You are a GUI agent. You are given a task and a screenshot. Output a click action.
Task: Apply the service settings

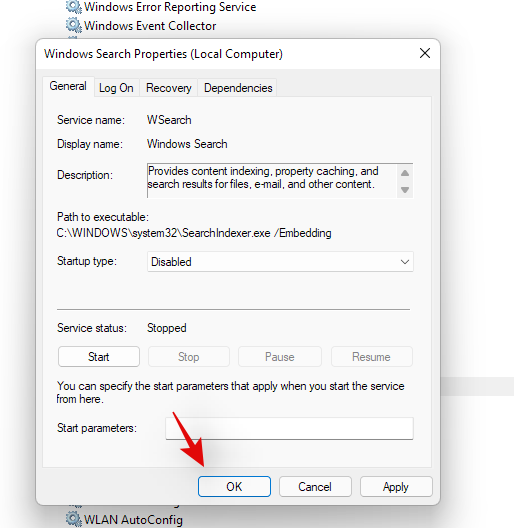[396, 487]
